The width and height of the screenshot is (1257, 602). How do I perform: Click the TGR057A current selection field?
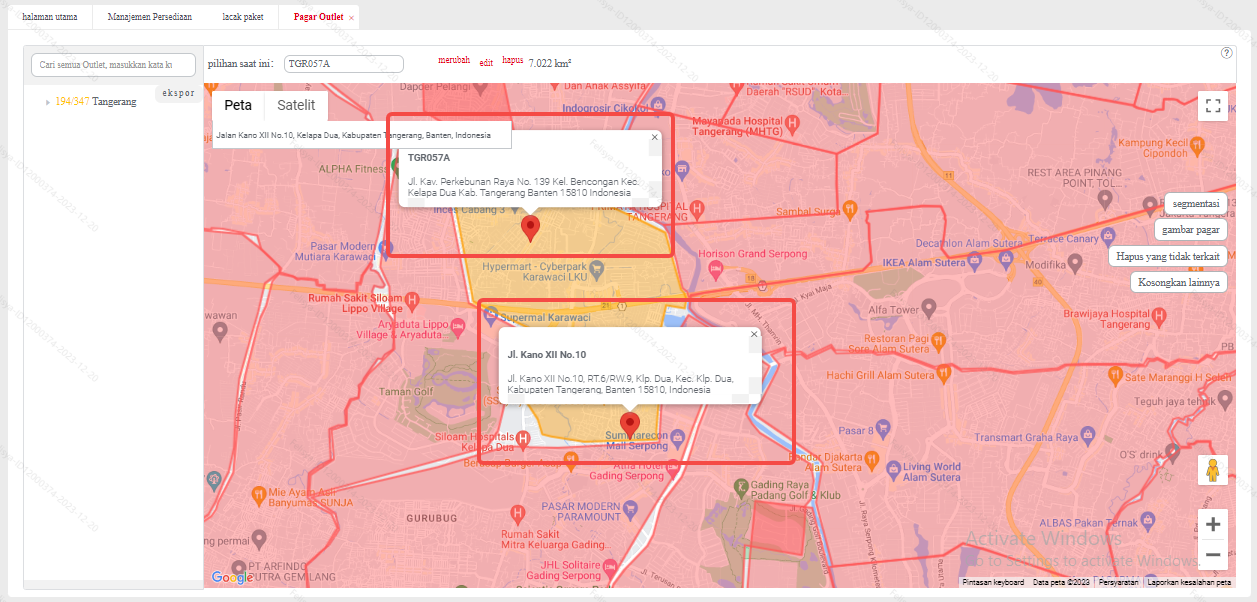click(x=344, y=64)
